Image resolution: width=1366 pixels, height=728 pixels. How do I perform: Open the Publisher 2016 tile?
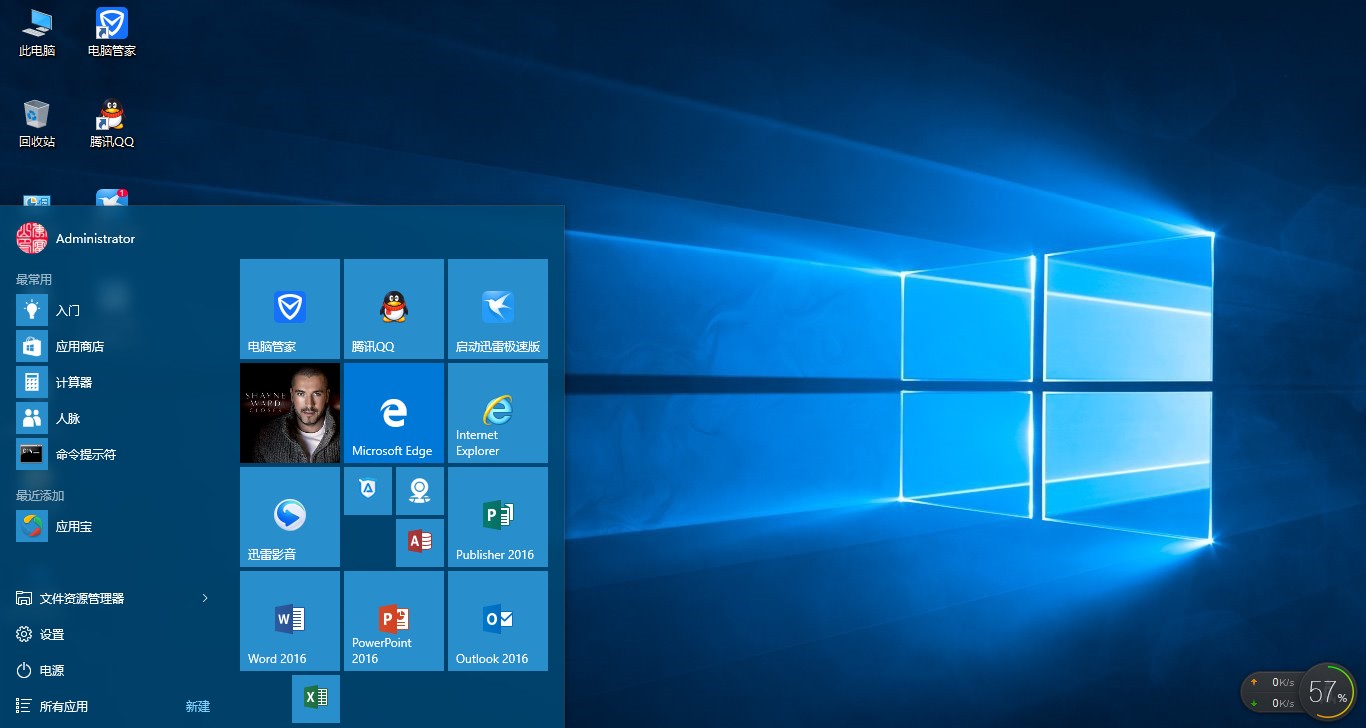[x=498, y=517]
